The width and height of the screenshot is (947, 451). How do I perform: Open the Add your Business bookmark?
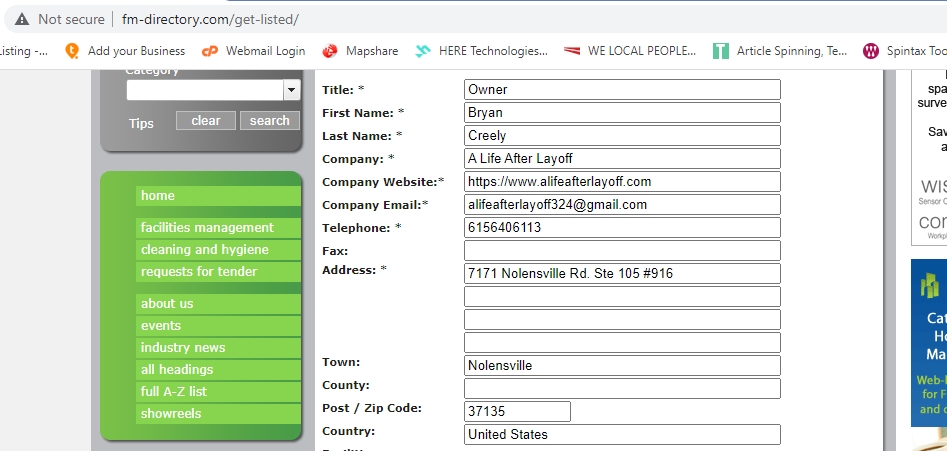(x=125, y=51)
